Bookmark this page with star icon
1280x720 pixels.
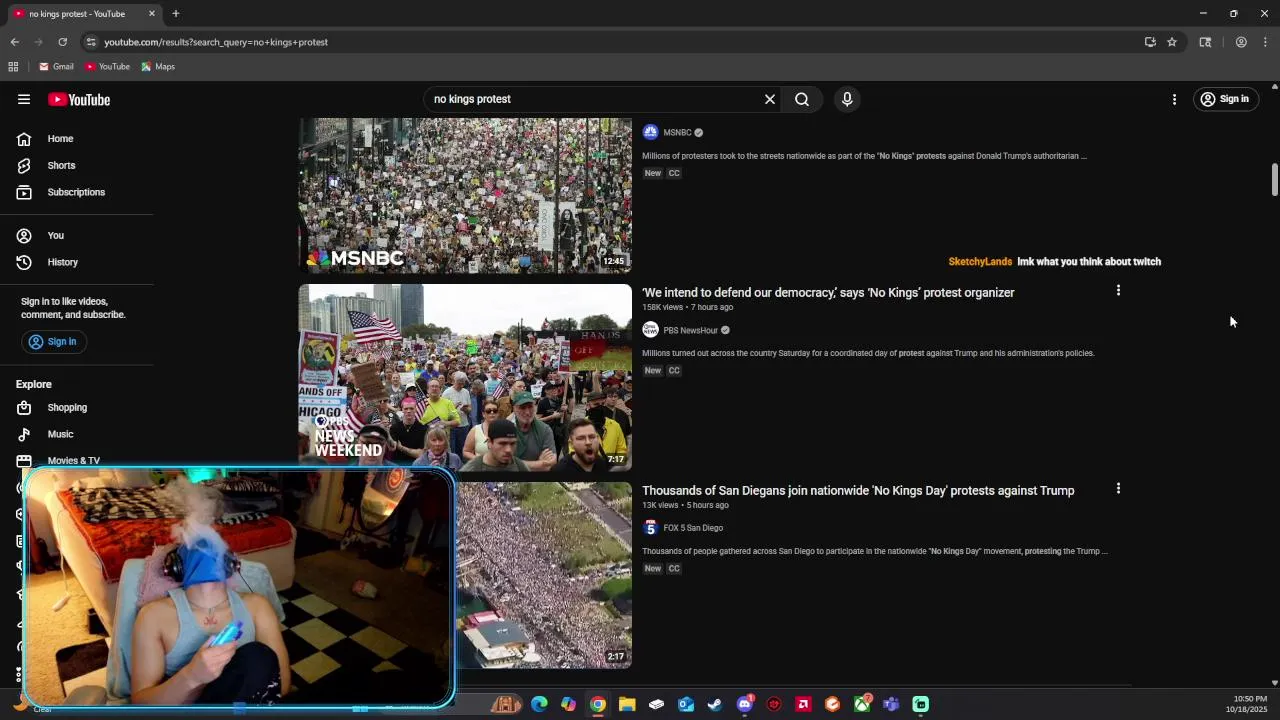click(x=1172, y=42)
